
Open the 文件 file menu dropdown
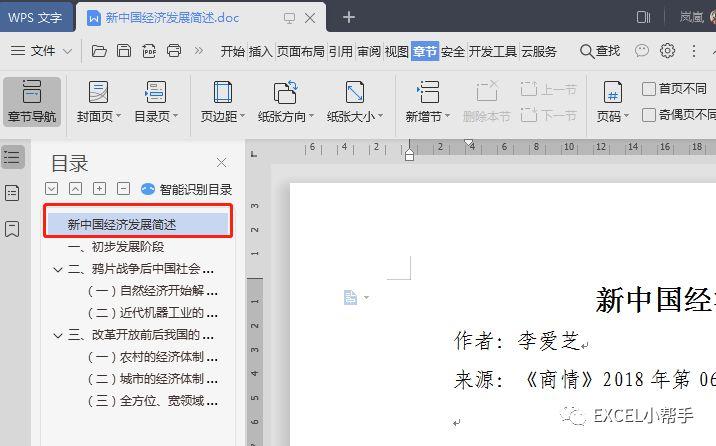coord(42,51)
